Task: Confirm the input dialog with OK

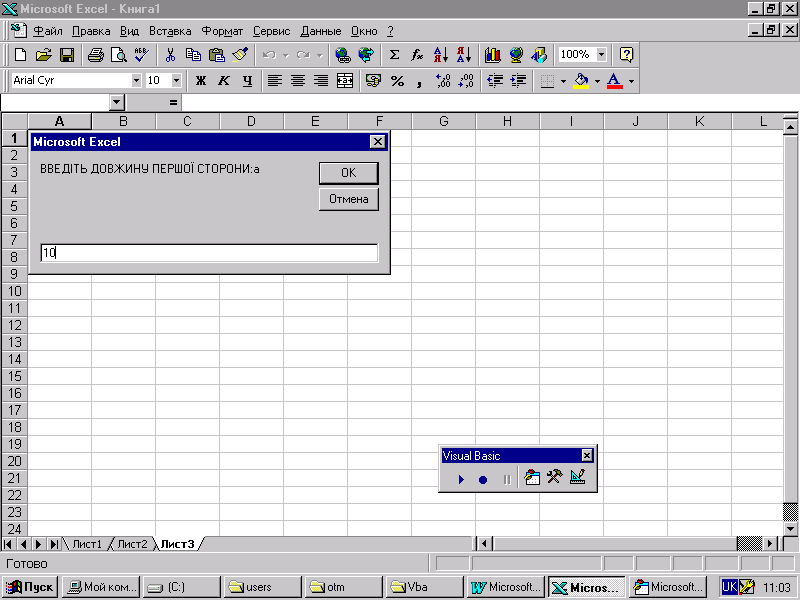Action: (x=348, y=173)
